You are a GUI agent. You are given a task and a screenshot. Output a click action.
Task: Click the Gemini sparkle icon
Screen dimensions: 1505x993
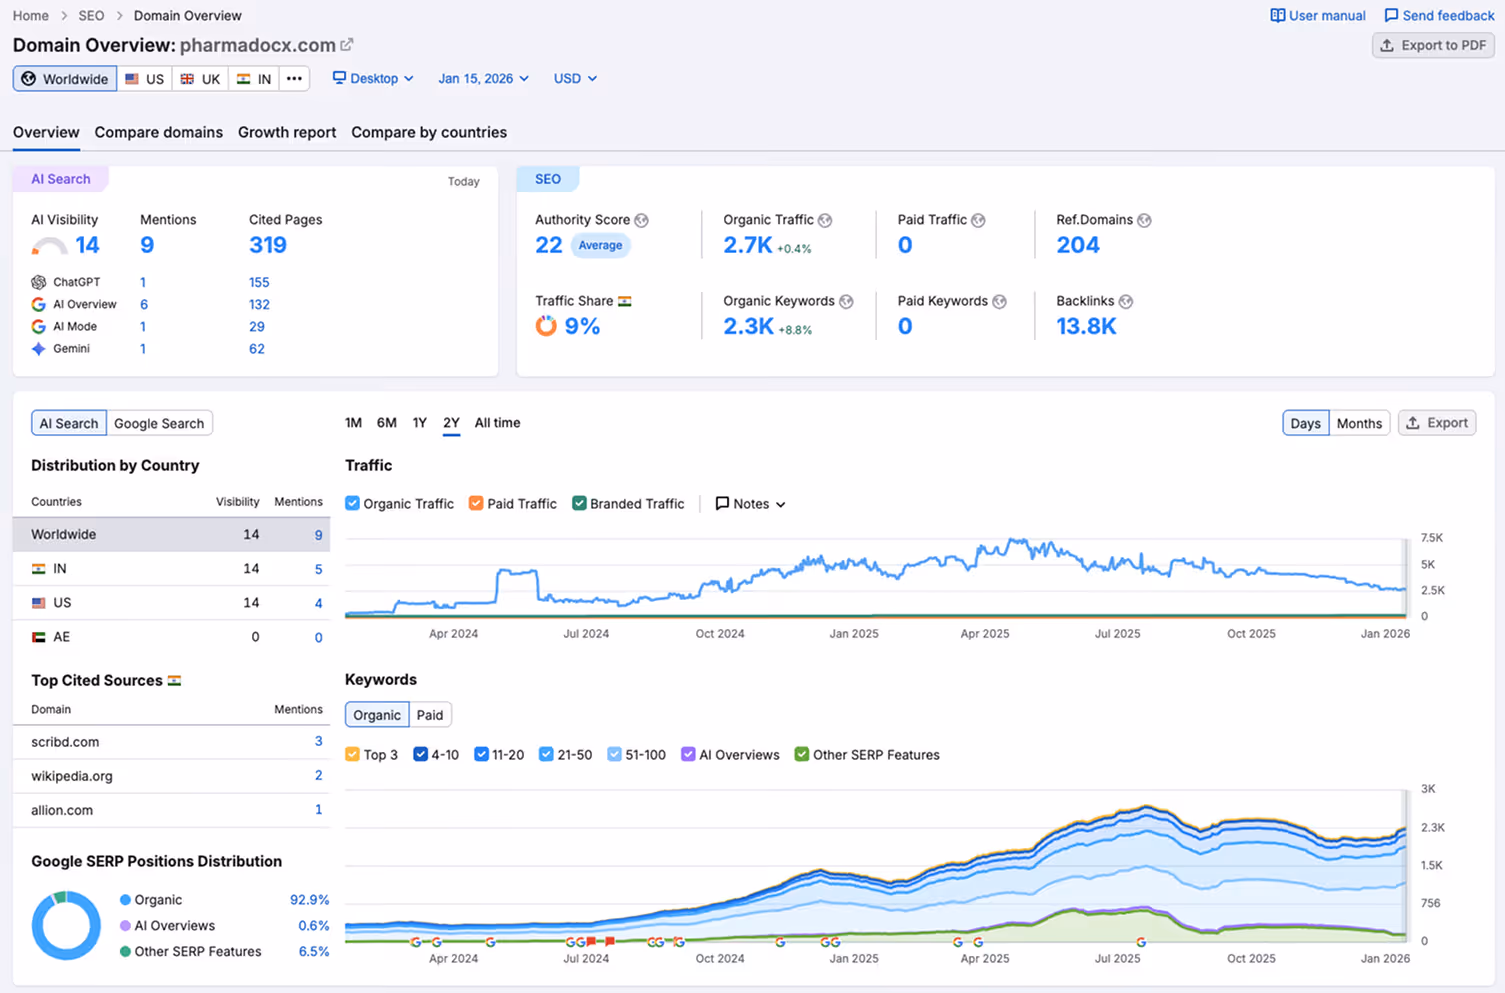(x=39, y=349)
